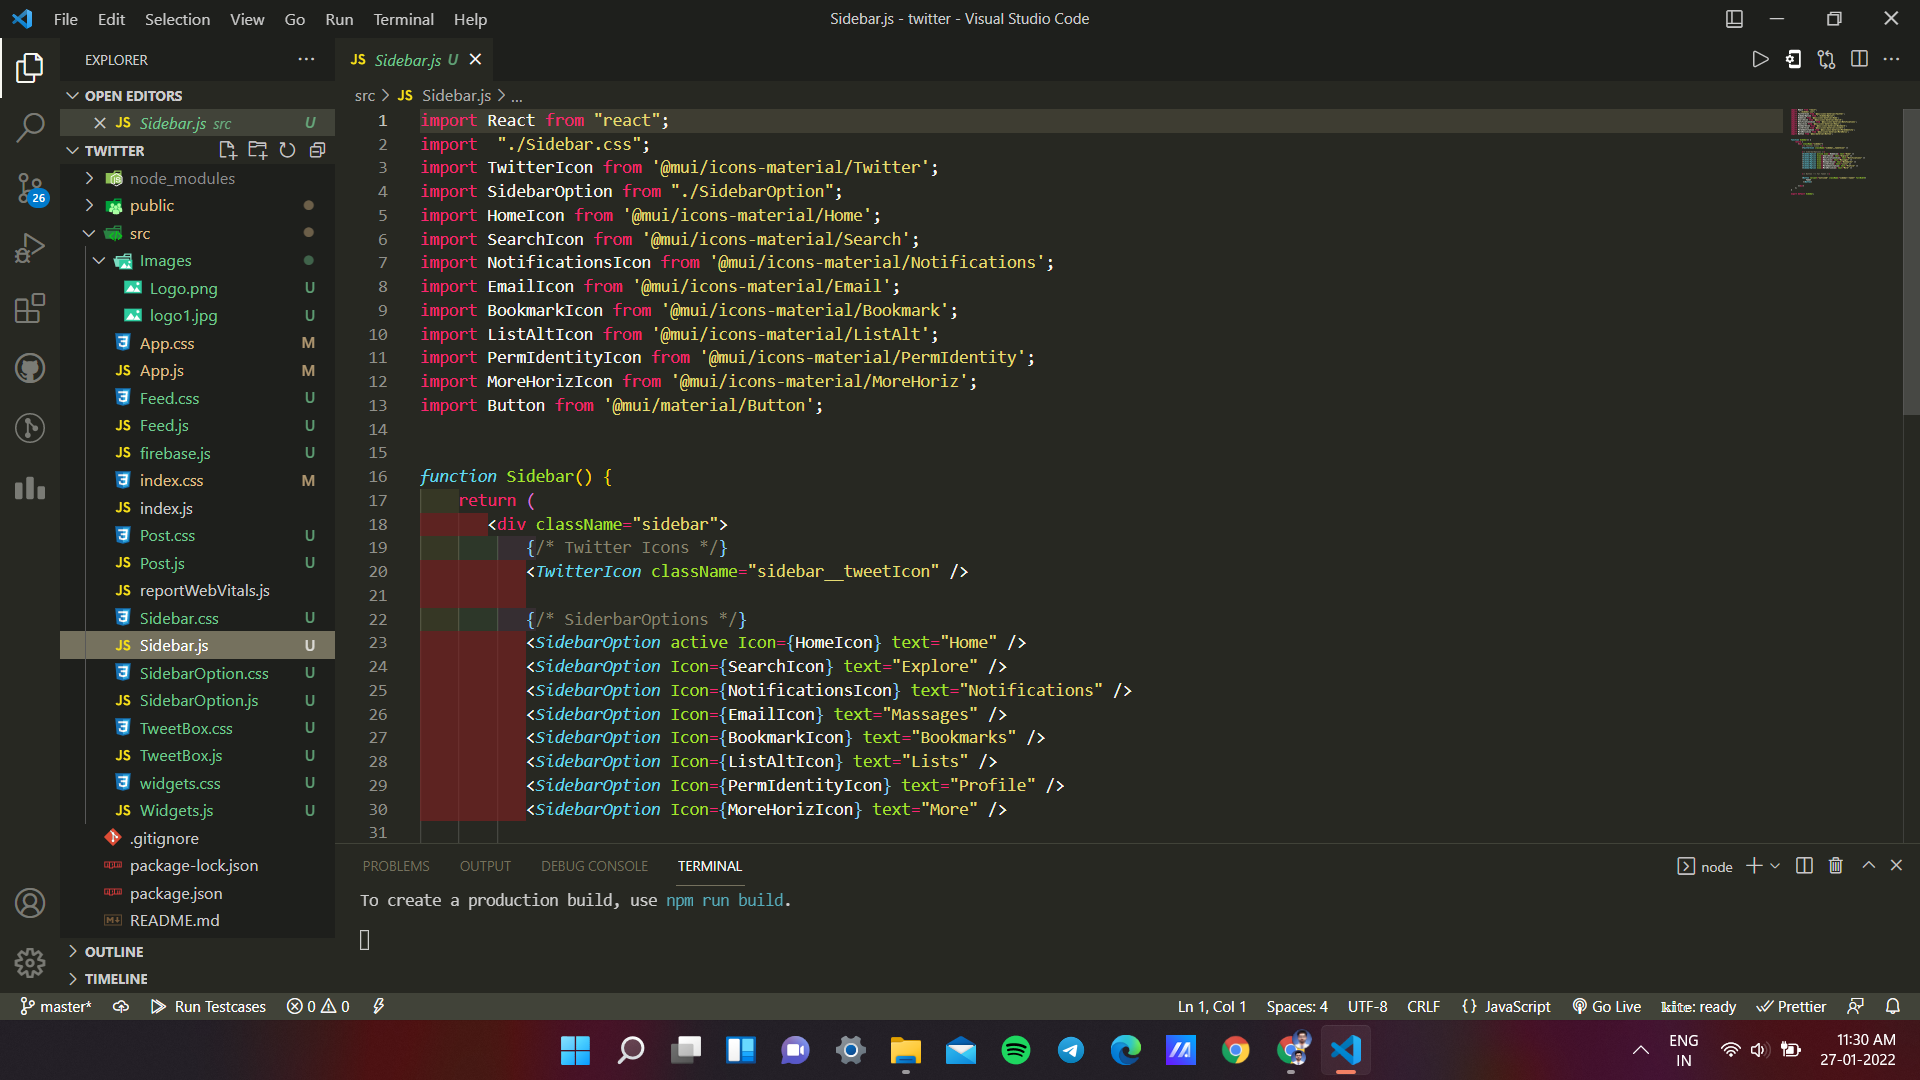Open the GitHub view in activity bar
1920x1080 pixels.
tap(30, 368)
